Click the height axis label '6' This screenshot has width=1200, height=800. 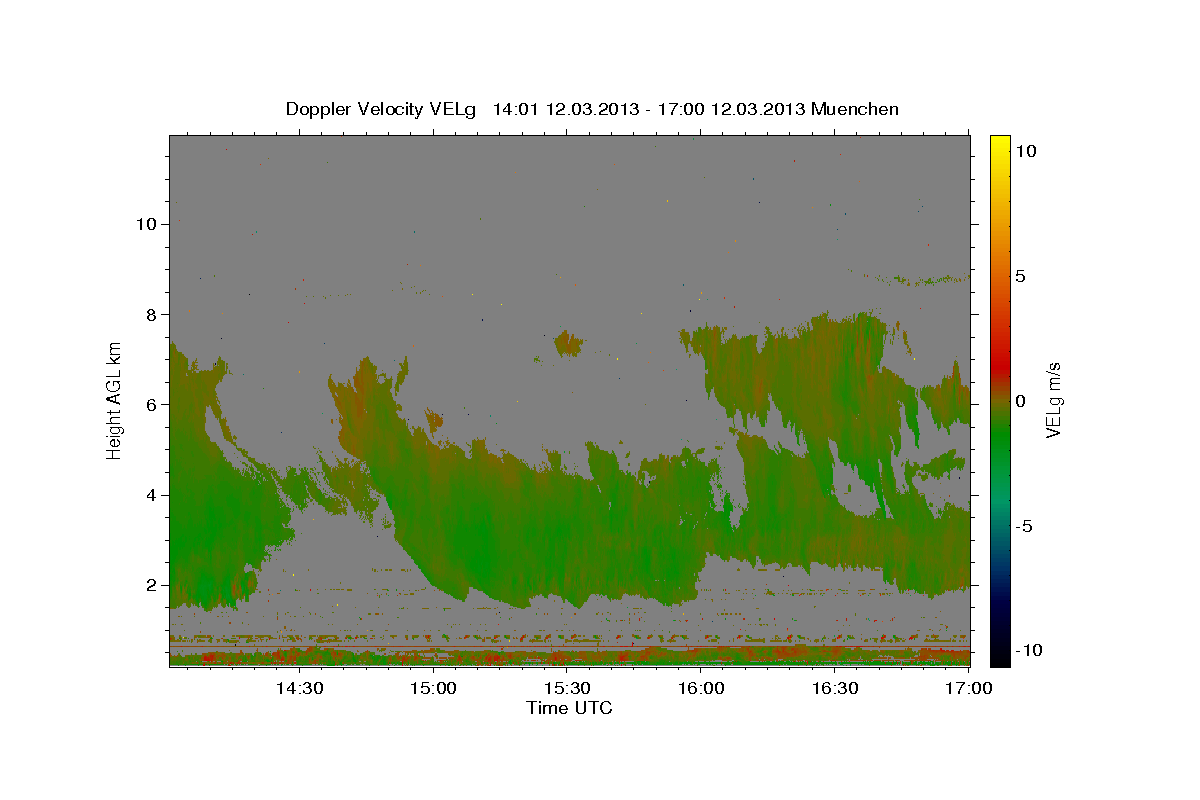point(152,404)
